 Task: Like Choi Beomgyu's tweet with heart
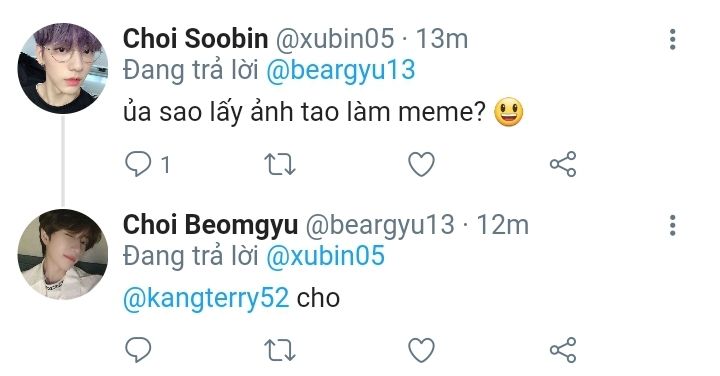tap(422, 350)
